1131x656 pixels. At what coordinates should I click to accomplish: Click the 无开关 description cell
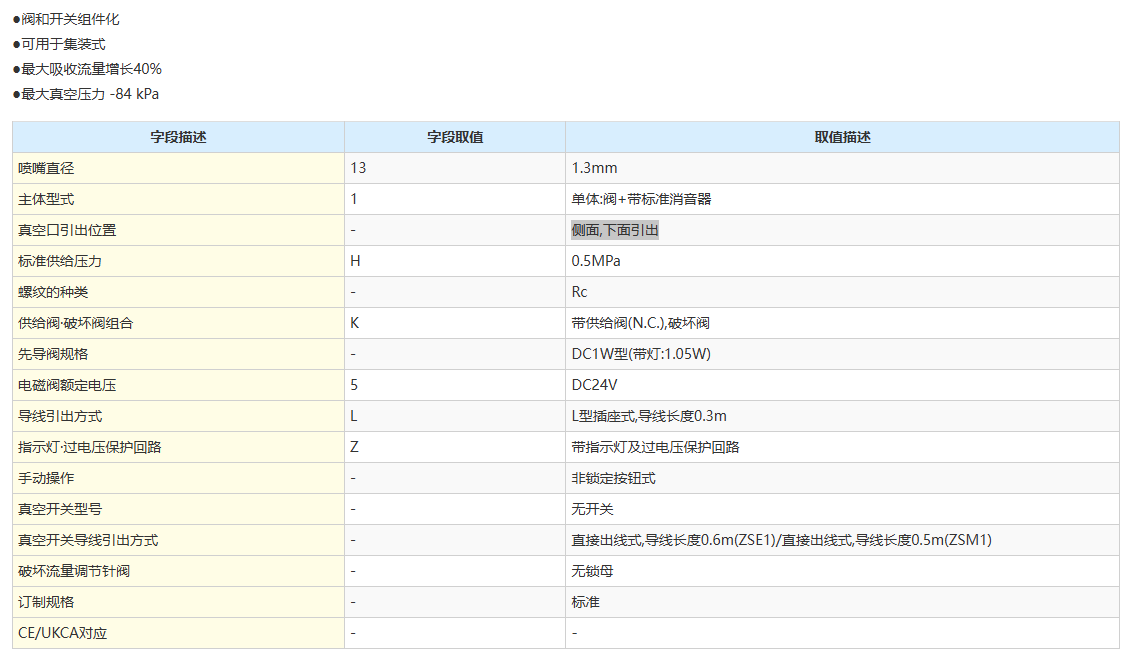tap(592, 509)
